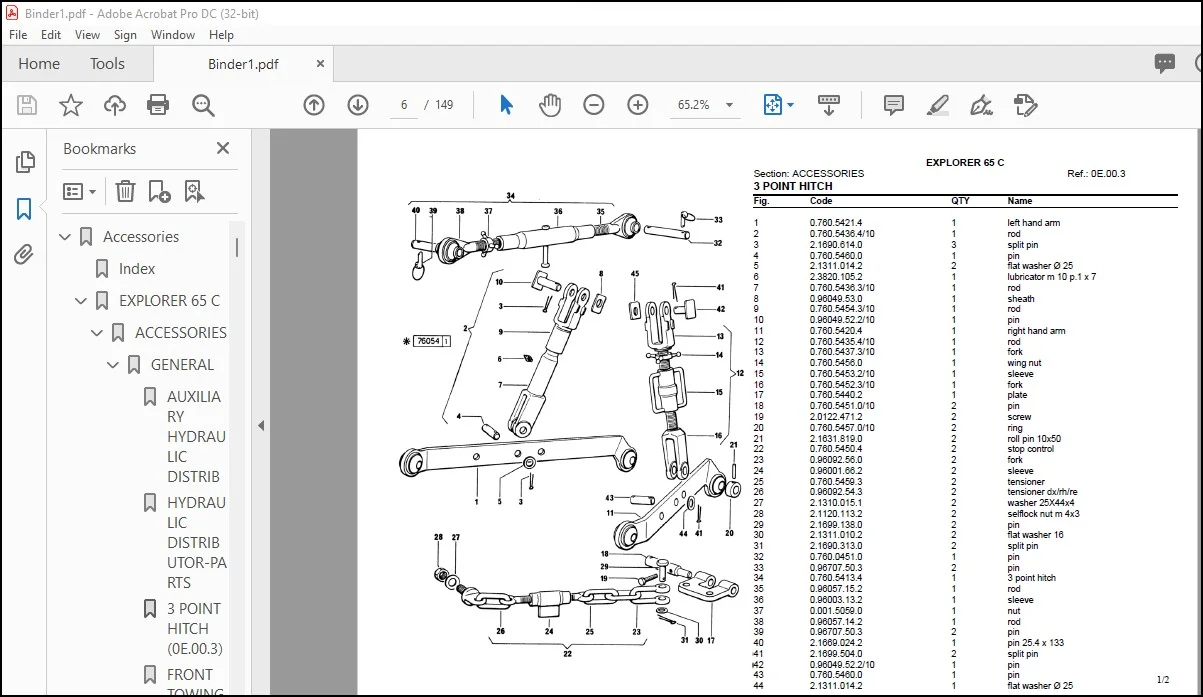Viewport: 1203px width, 697px height.
Task: Delete the selected bookmark with trash icon
Action: [125, 191]
